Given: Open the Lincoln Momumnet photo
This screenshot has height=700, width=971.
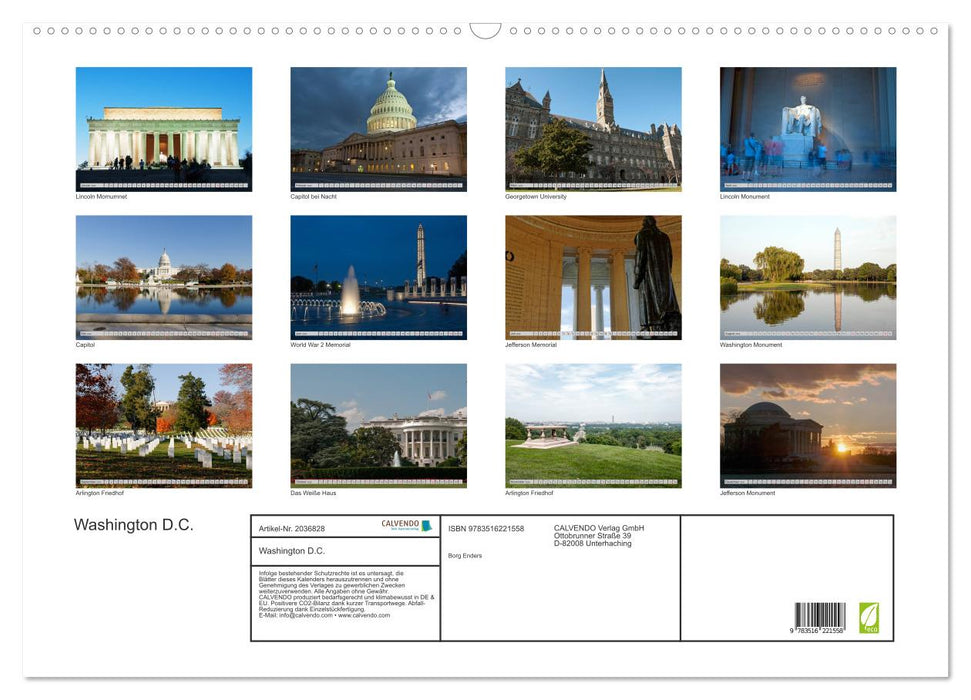Looking at the screenshot, I should [x=163, y=128].
